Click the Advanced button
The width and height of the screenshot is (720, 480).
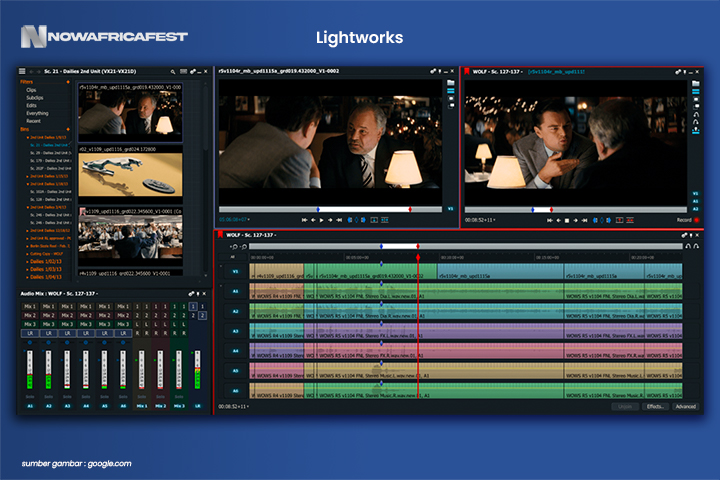(686, 407)
